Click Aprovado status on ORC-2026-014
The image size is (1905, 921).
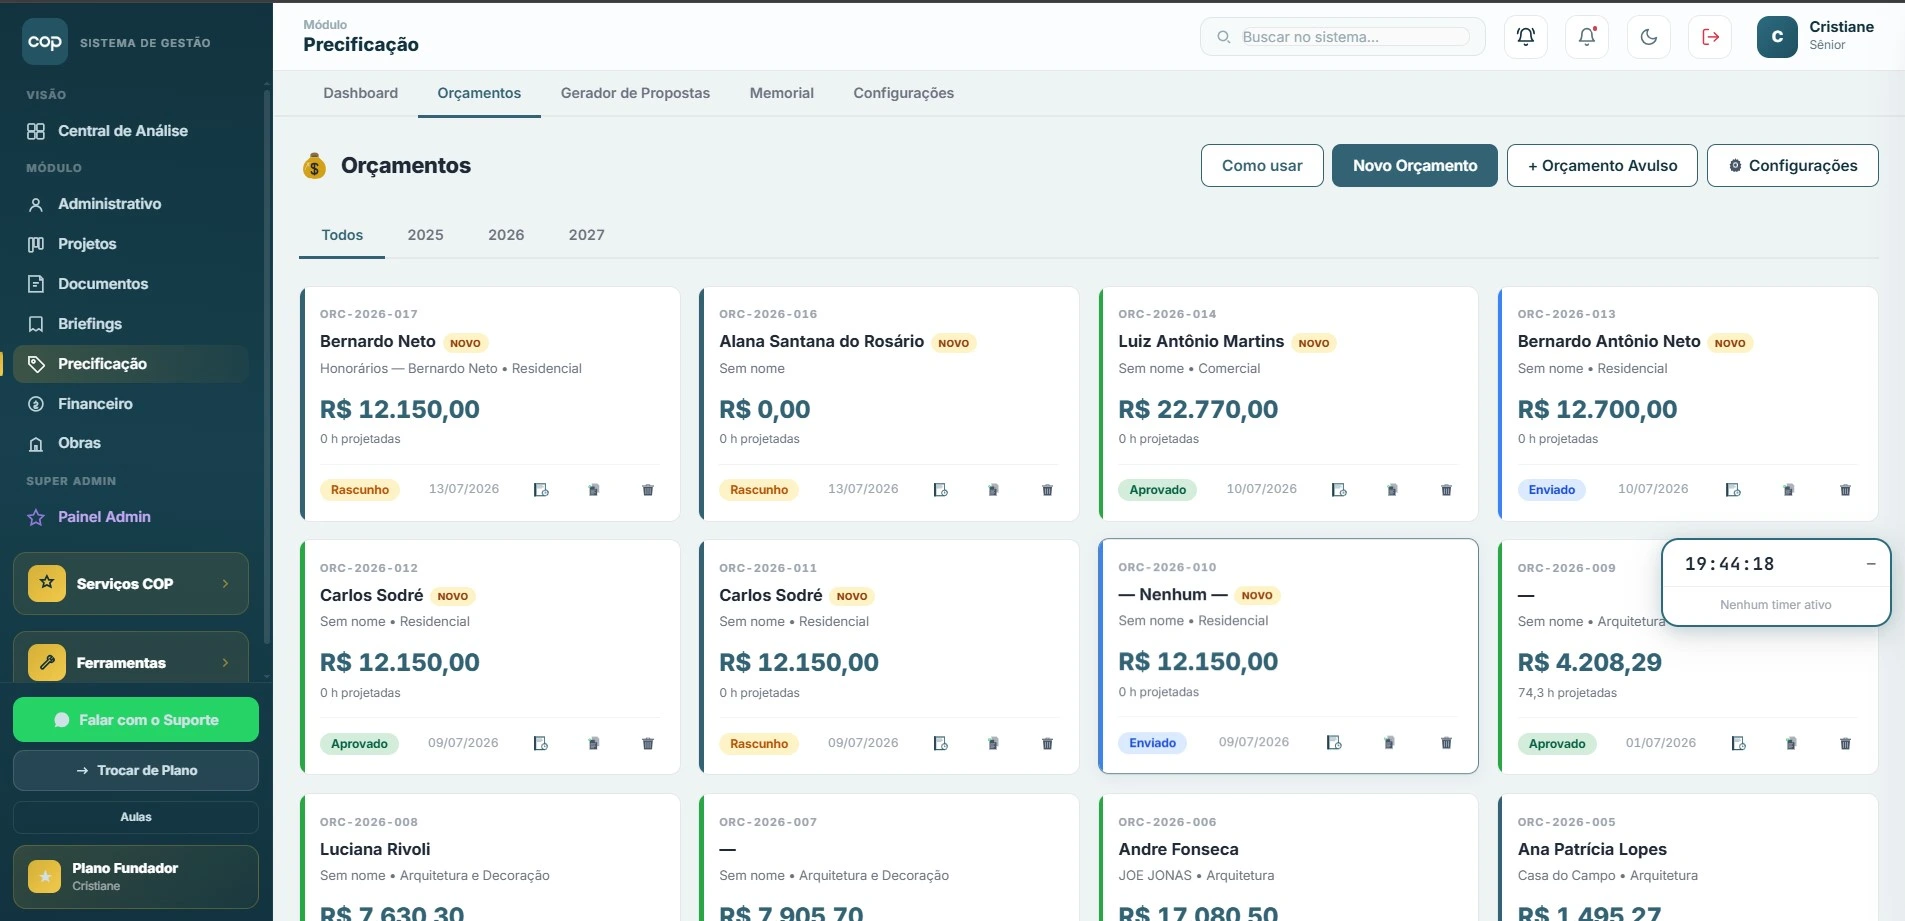pos(1157,490)
